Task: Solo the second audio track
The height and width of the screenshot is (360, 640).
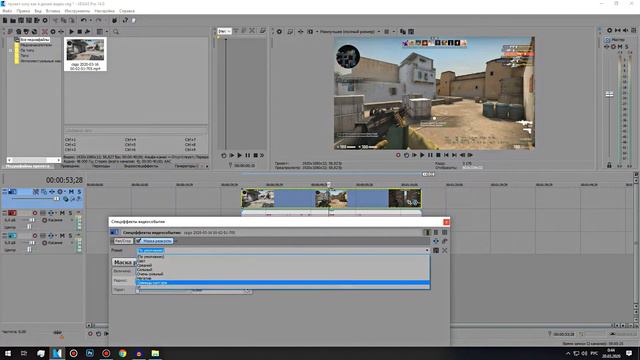Action: coord(70,236)
